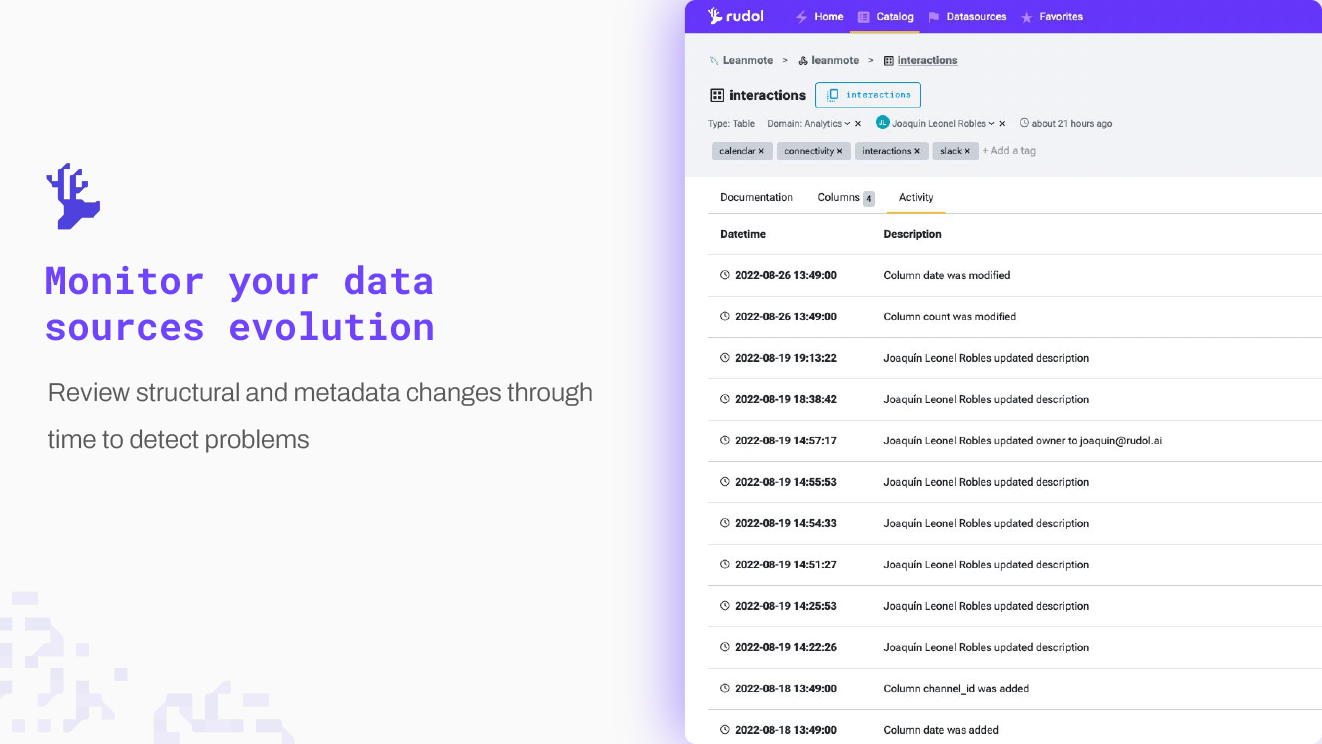
Task: Select the Activity tab
Action: click(916, 198)
